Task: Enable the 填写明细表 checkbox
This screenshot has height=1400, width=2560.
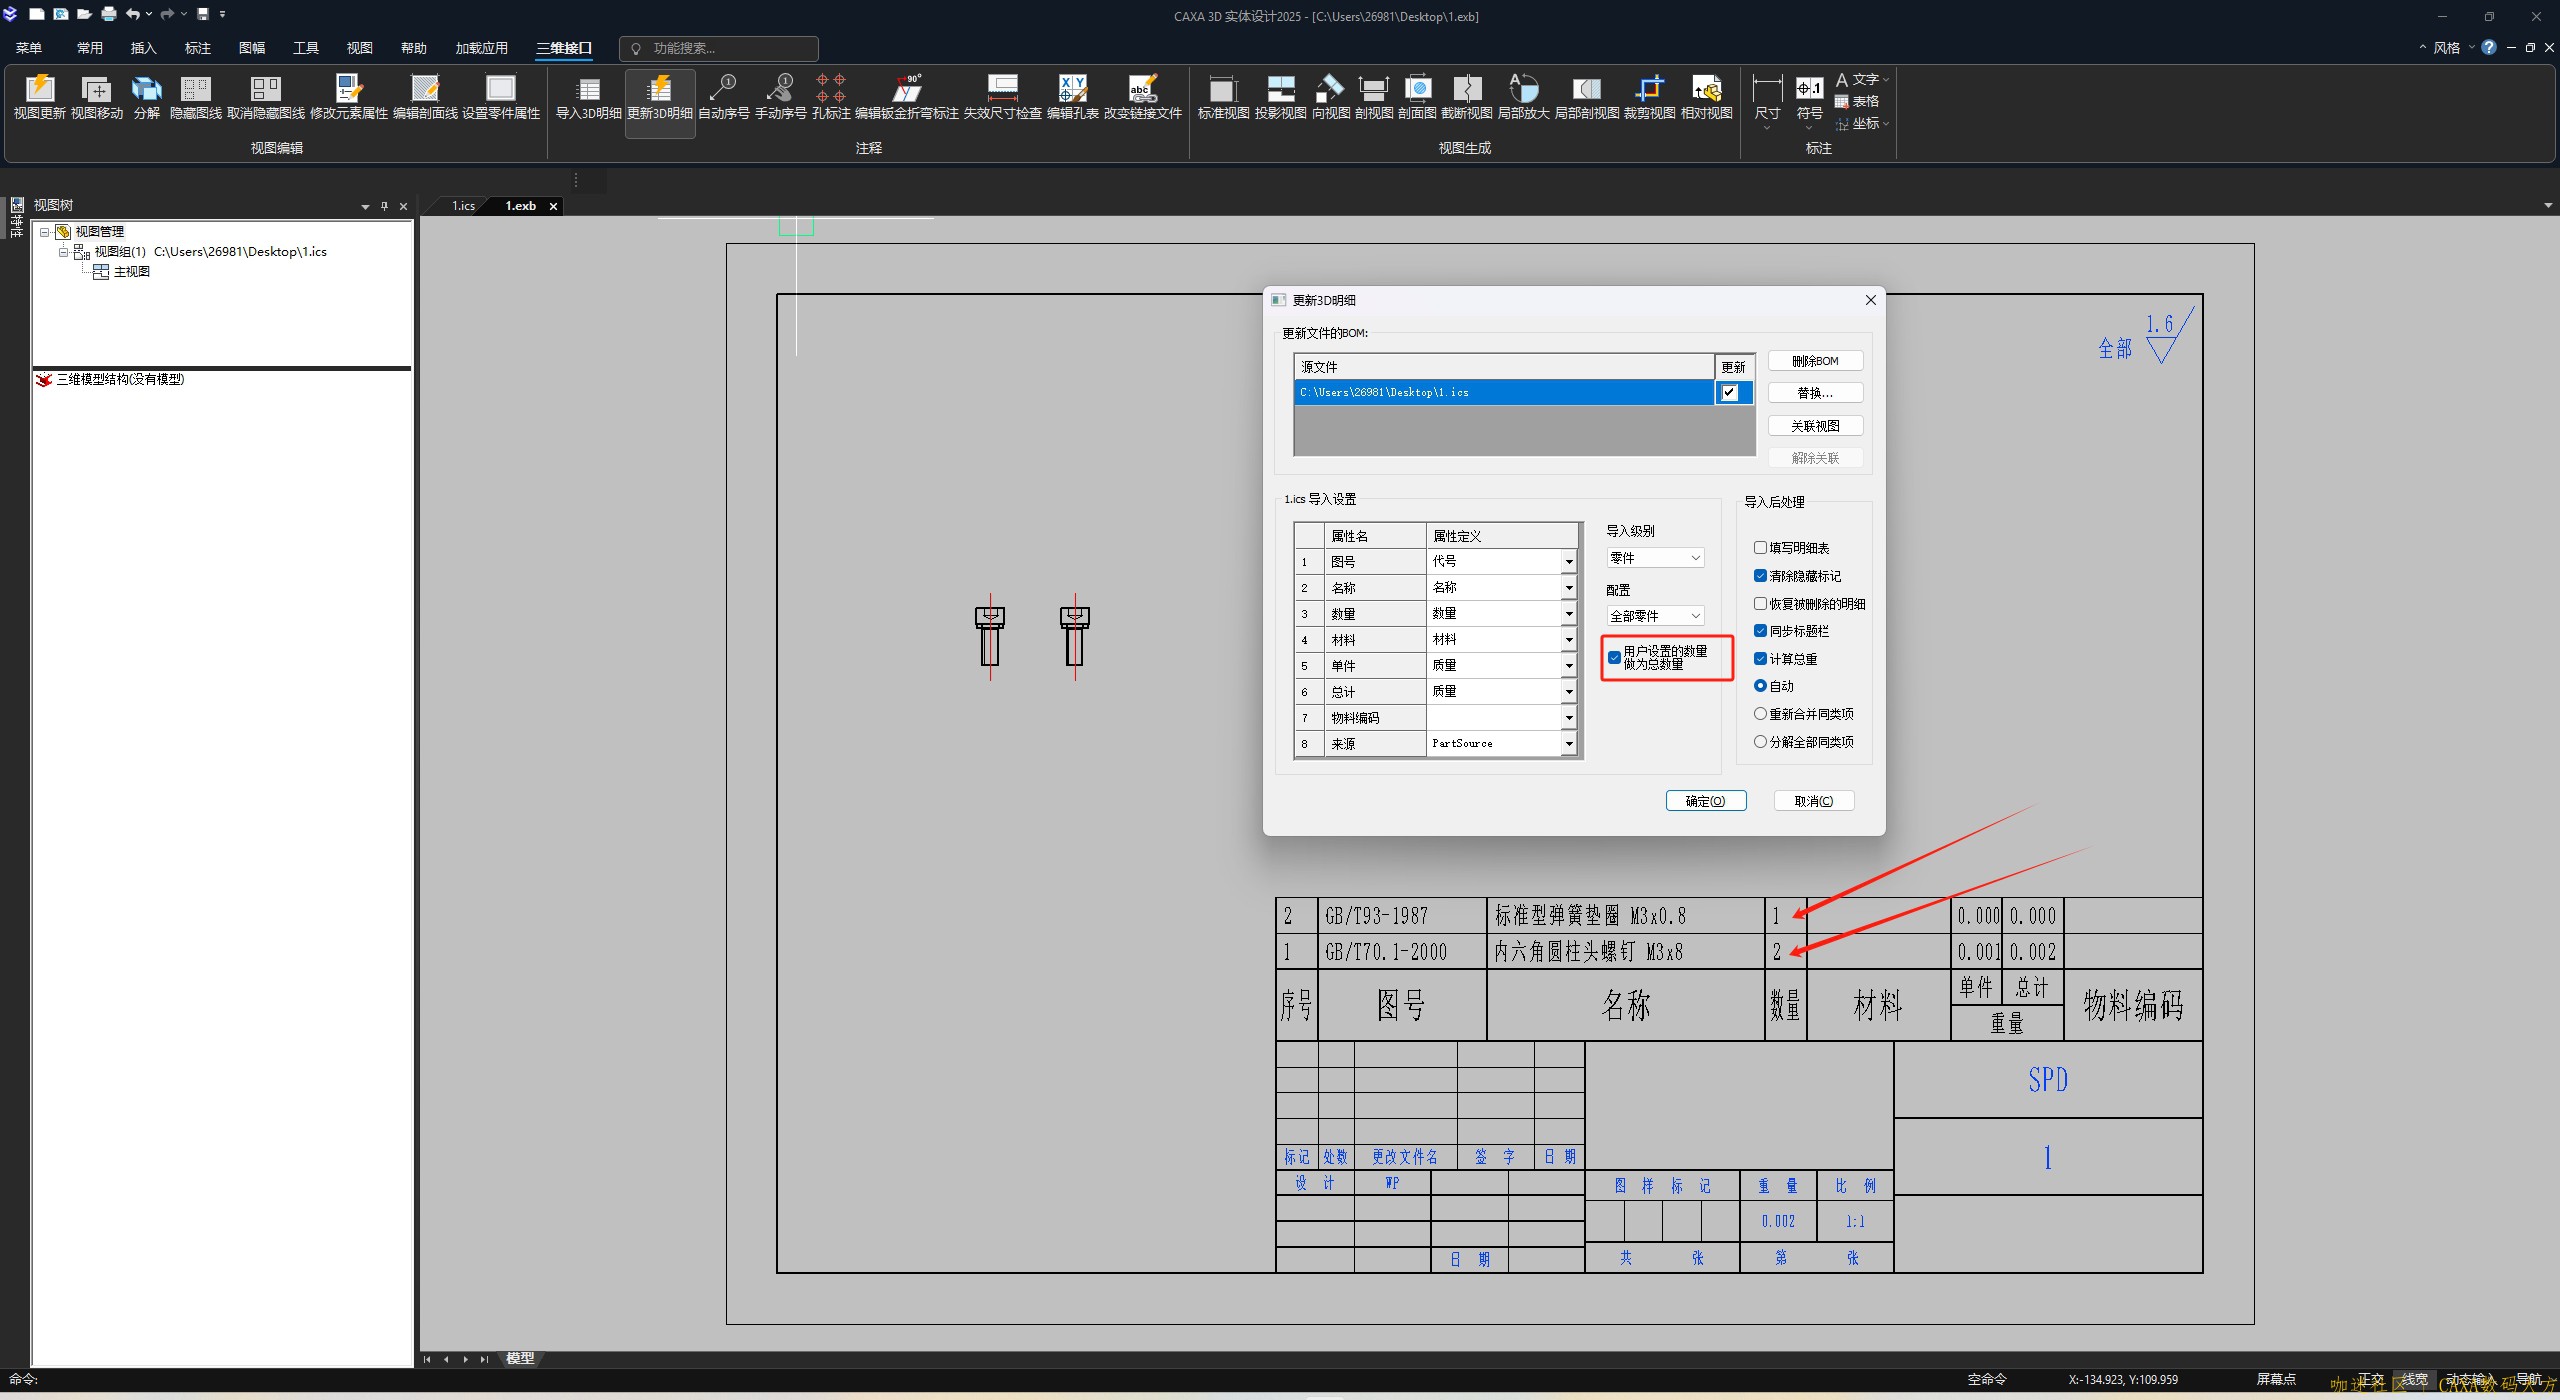Action: point(1760,548)
